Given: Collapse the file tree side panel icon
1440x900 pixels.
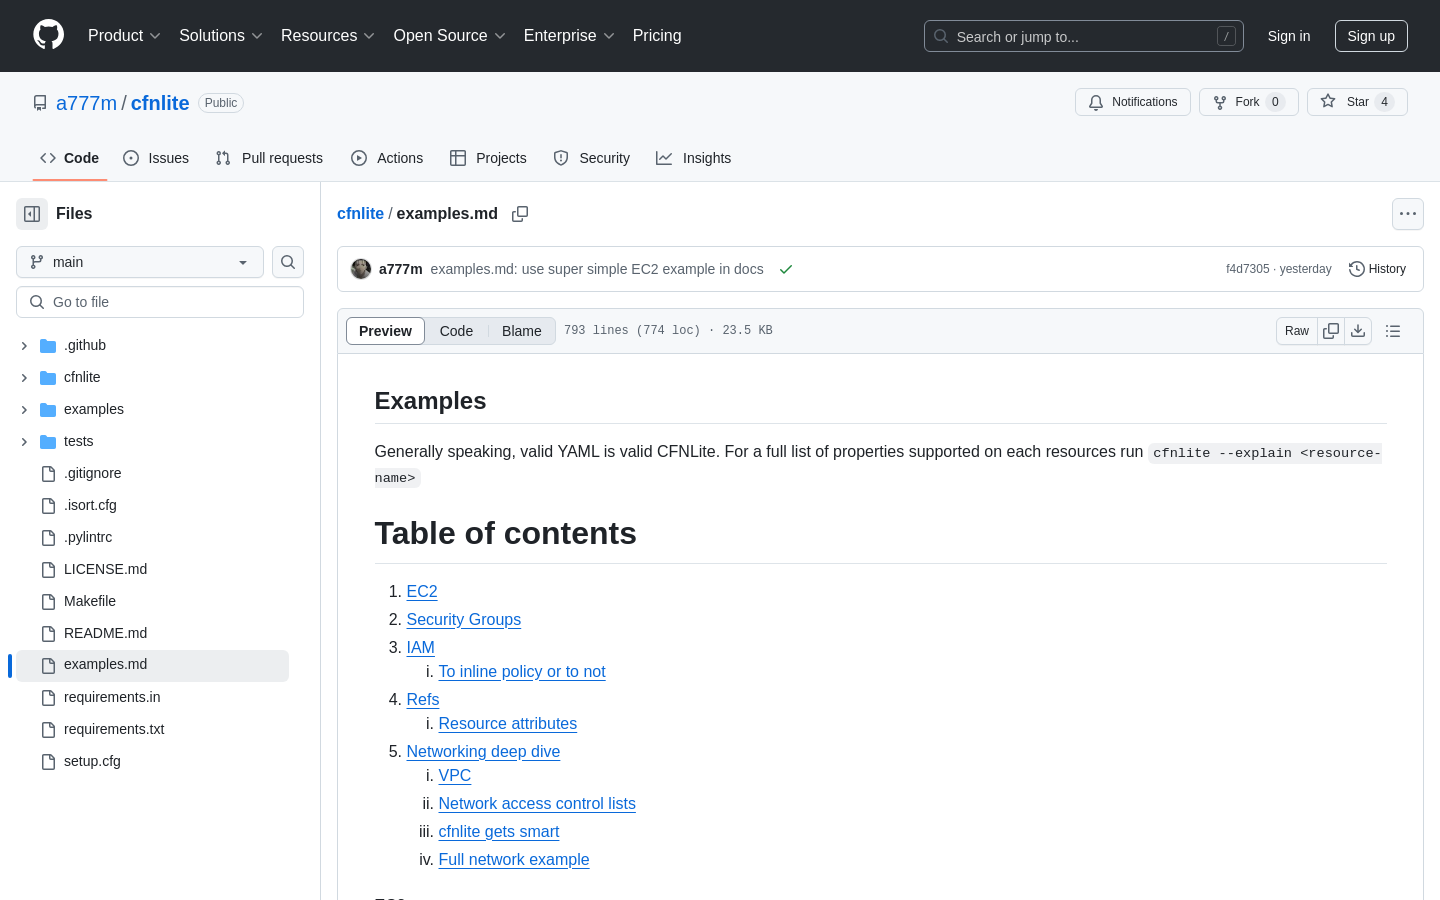Looking at the screenshot, I should 32,214.
